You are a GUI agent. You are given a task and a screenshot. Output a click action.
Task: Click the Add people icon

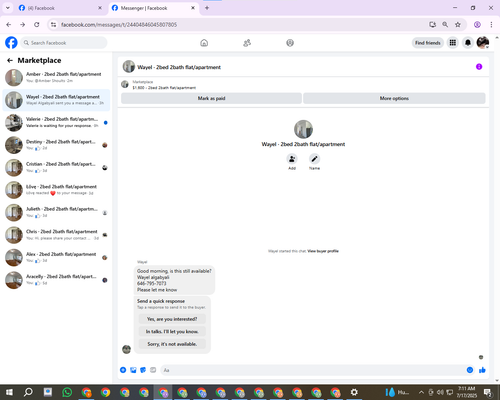click(x=292, y=159)
